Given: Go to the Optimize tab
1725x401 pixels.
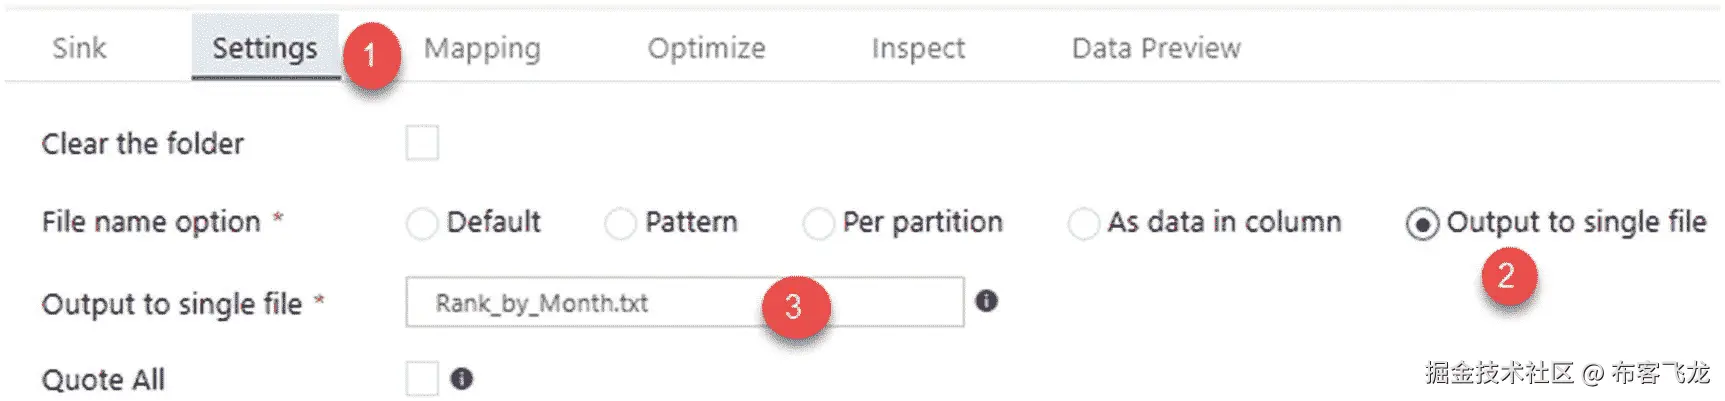Looking at the screenshot, I should (706, 48).
